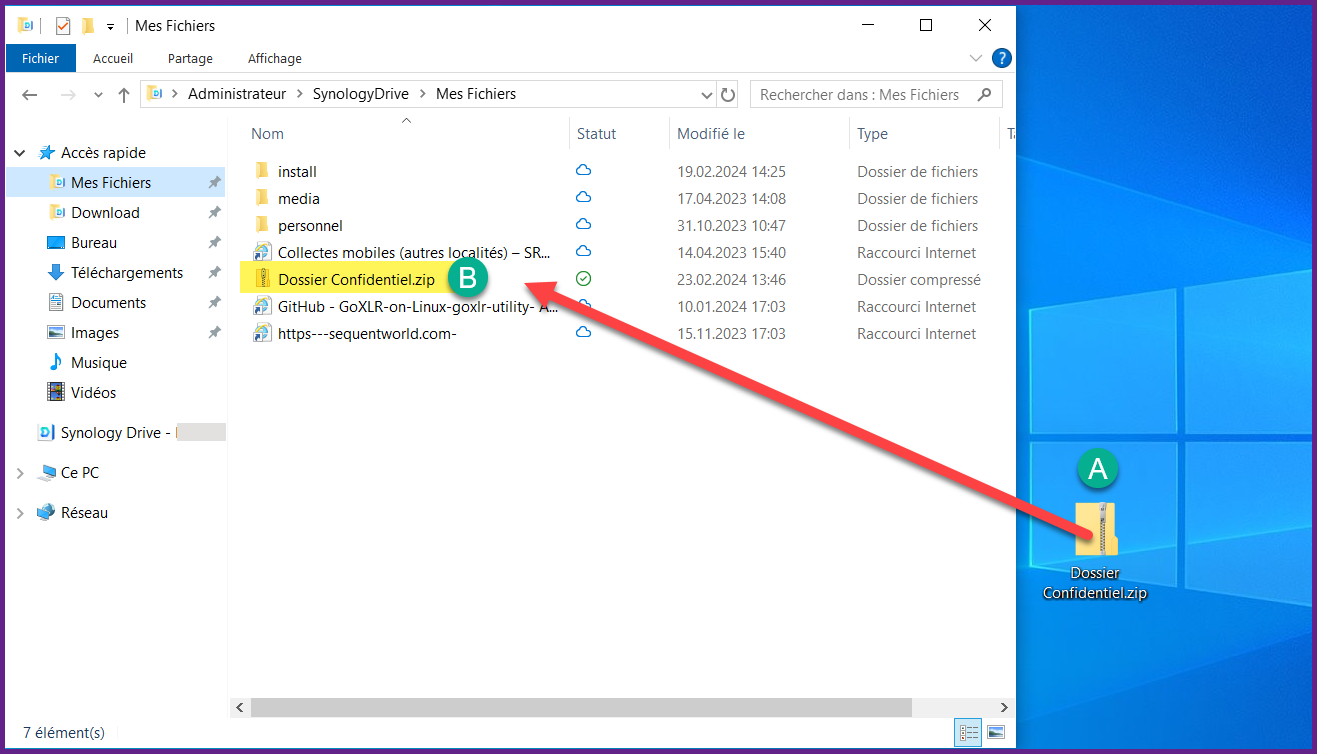Click the properties checkmark icon in title bar
Viewport: 1317px width, 754px height.
tap(63, 25)
